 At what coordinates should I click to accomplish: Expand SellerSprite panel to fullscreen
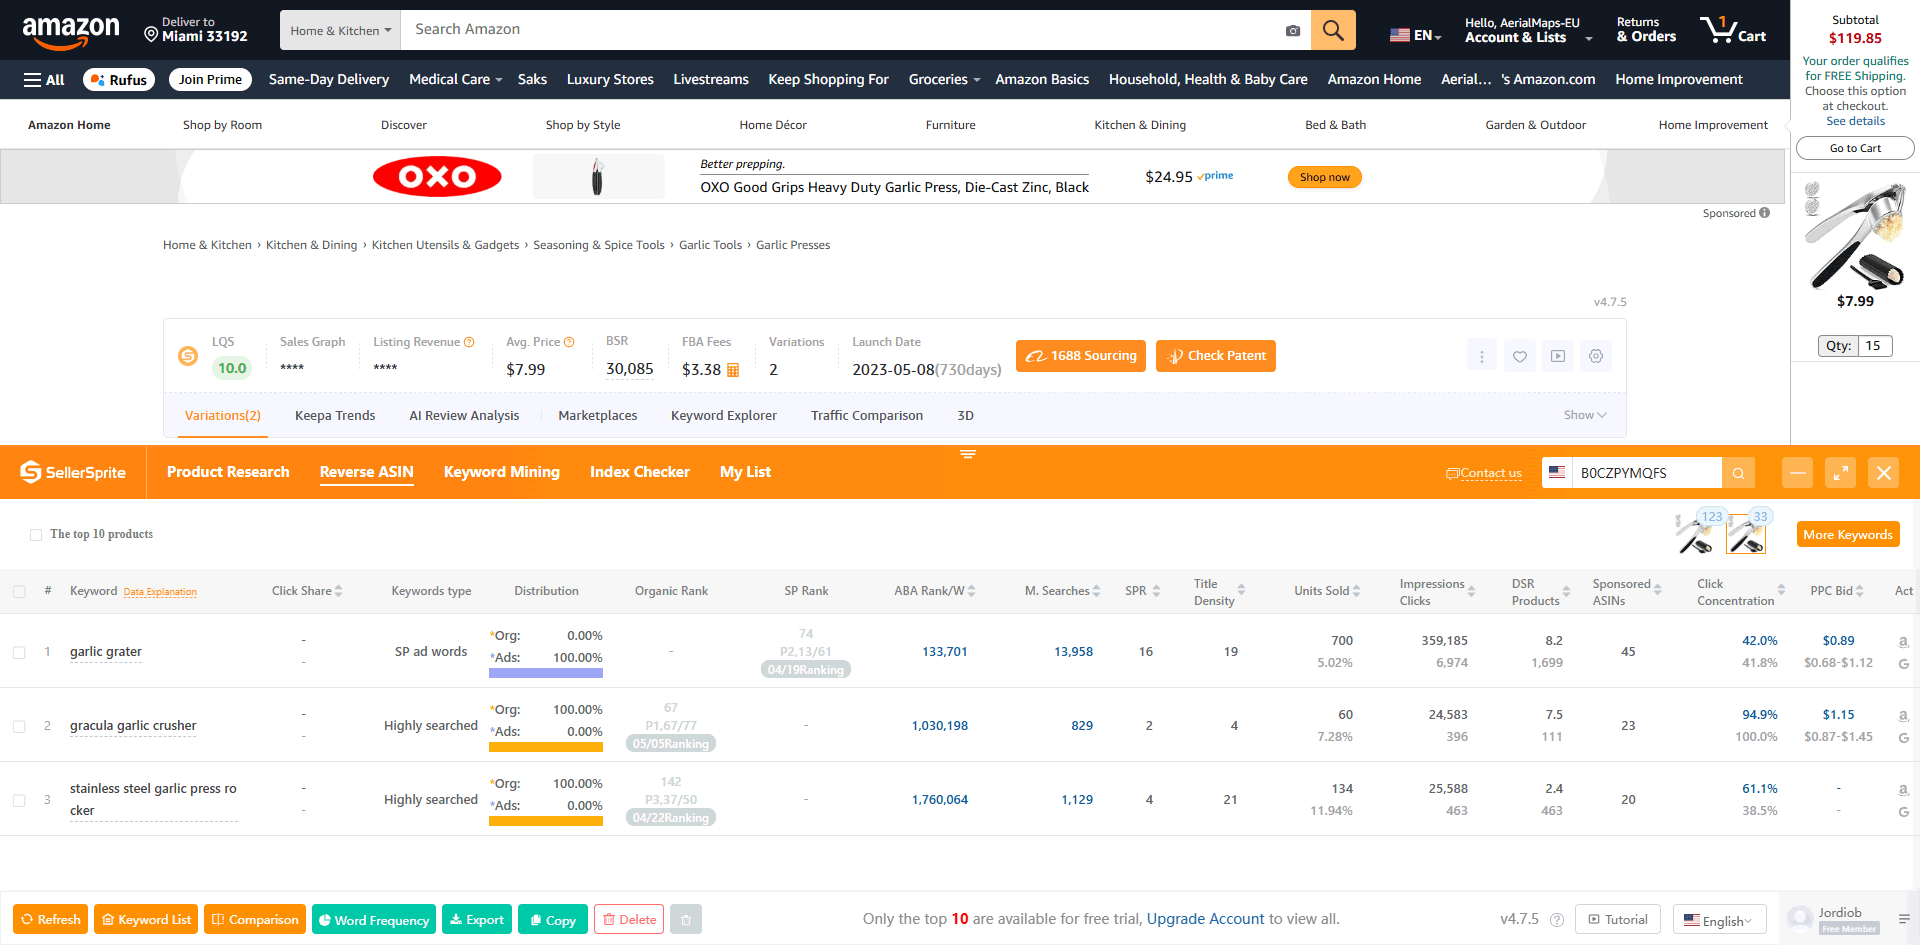point(1840,473)
